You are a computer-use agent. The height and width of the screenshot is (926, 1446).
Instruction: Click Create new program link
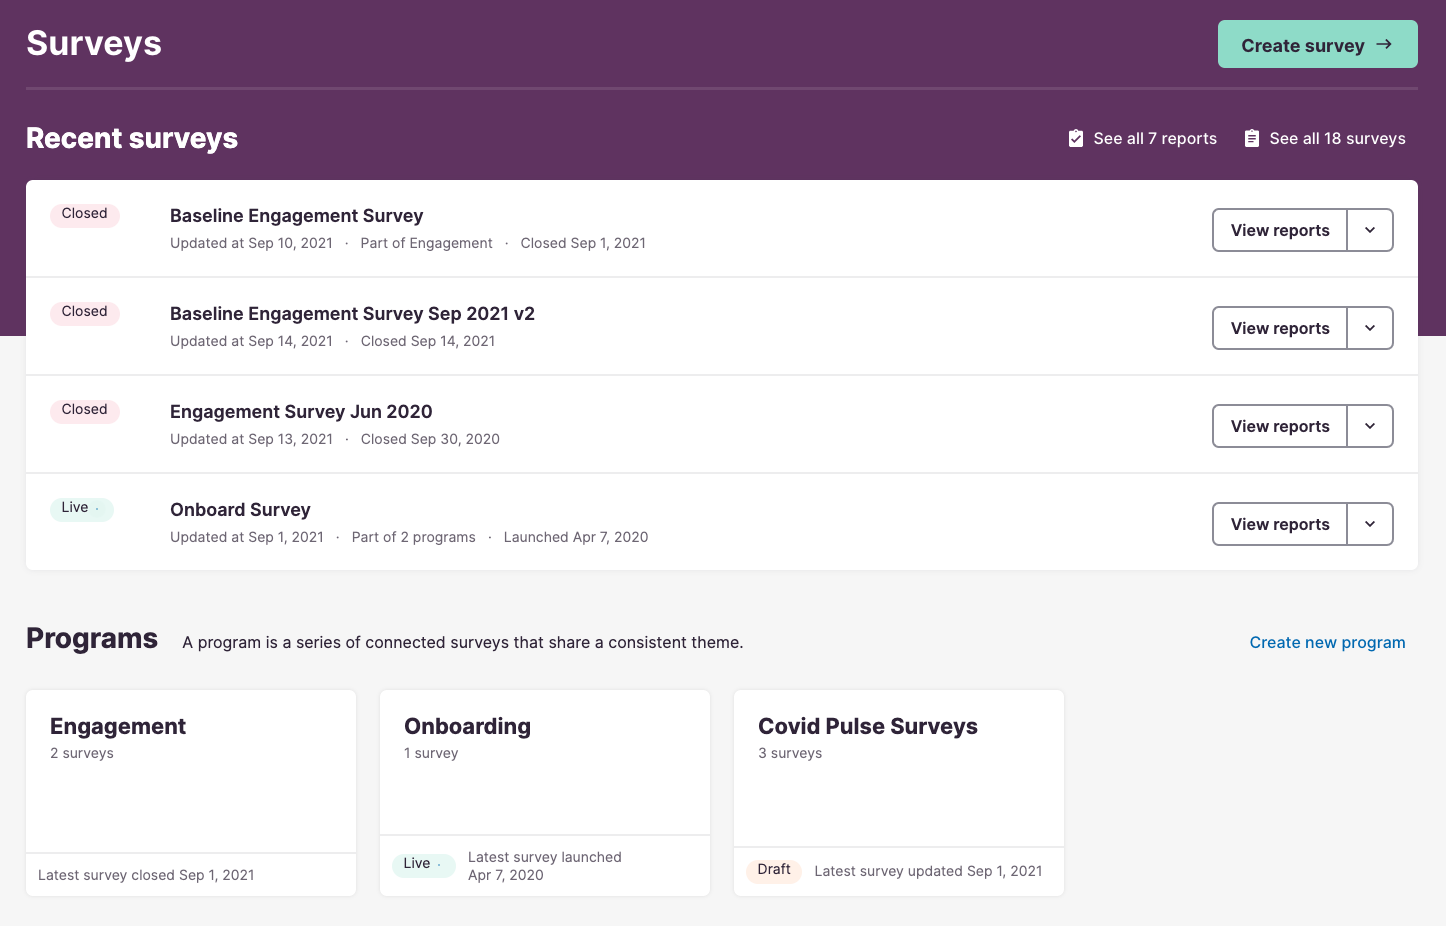click(x=1327, y=642)
